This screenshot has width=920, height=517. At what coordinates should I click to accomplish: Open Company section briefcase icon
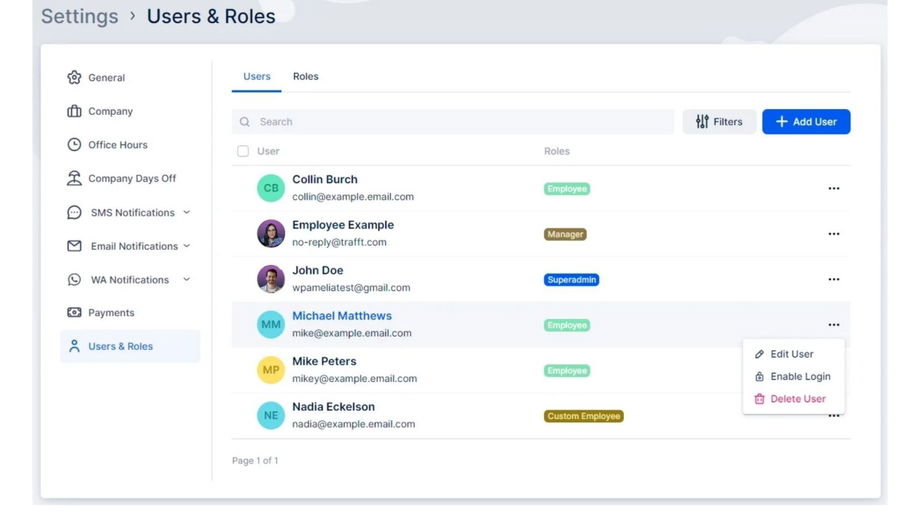point(74,111)
